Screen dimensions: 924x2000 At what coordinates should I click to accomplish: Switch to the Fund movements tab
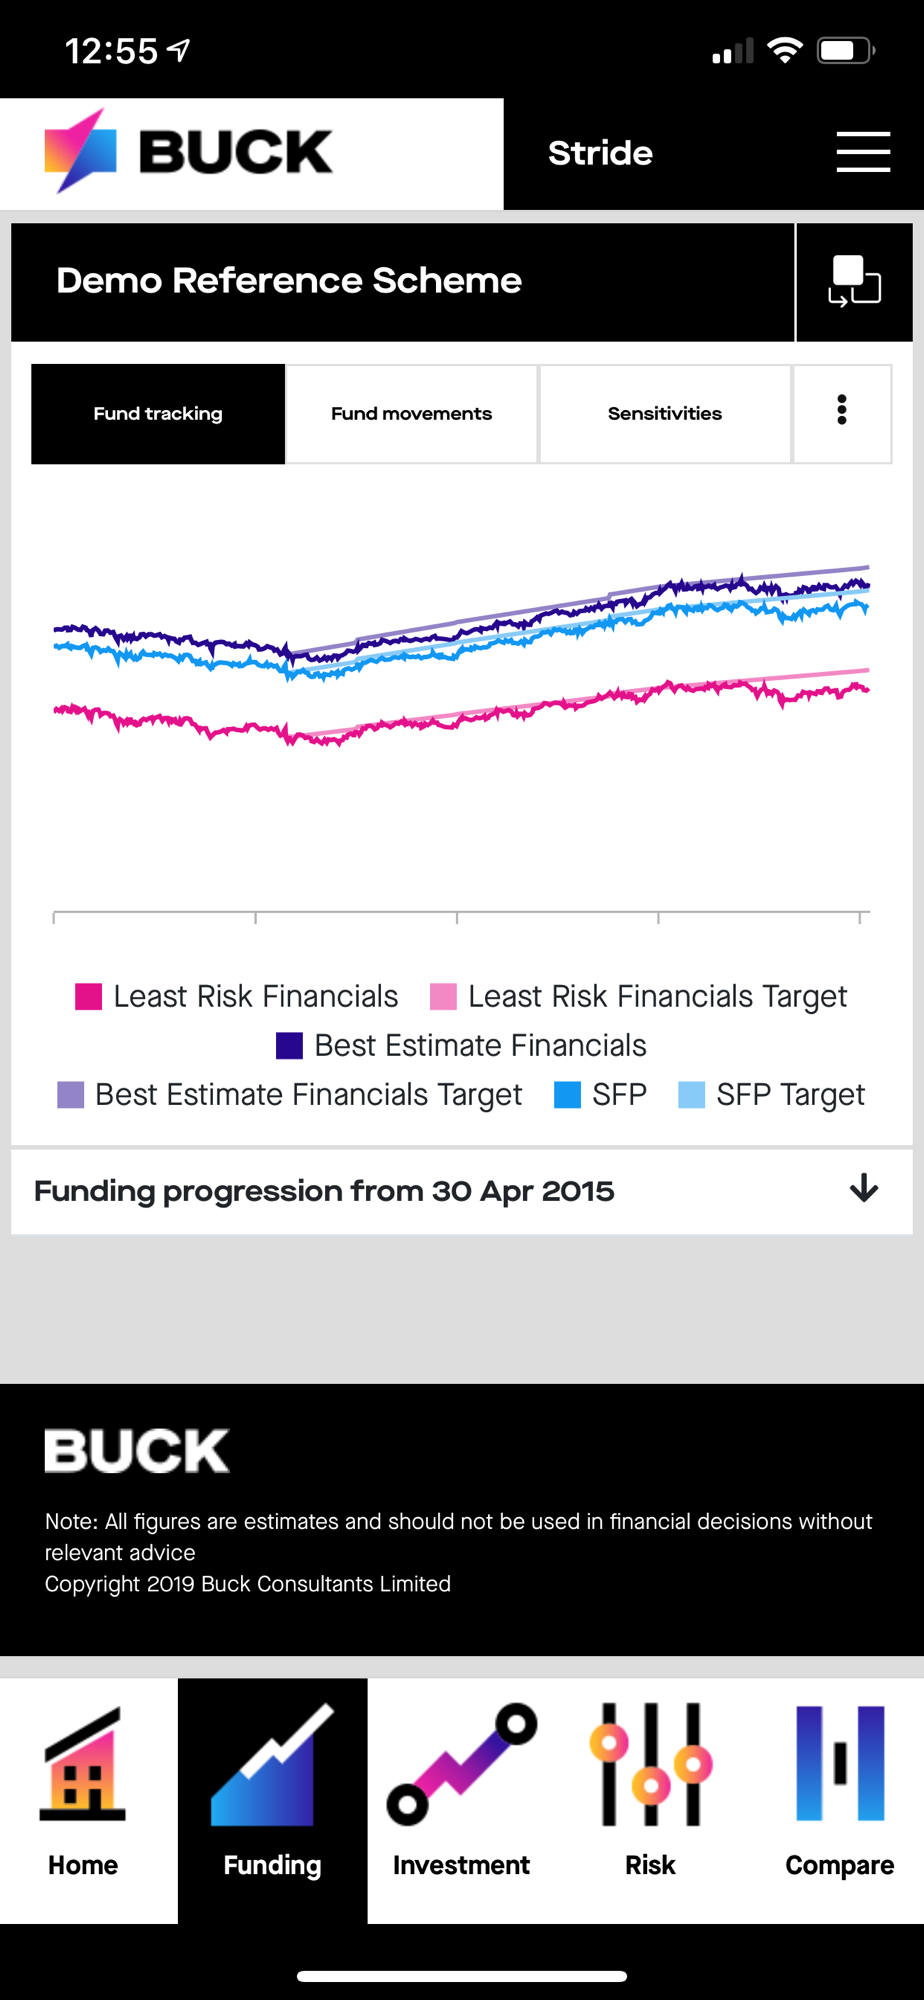pos(411,413)
